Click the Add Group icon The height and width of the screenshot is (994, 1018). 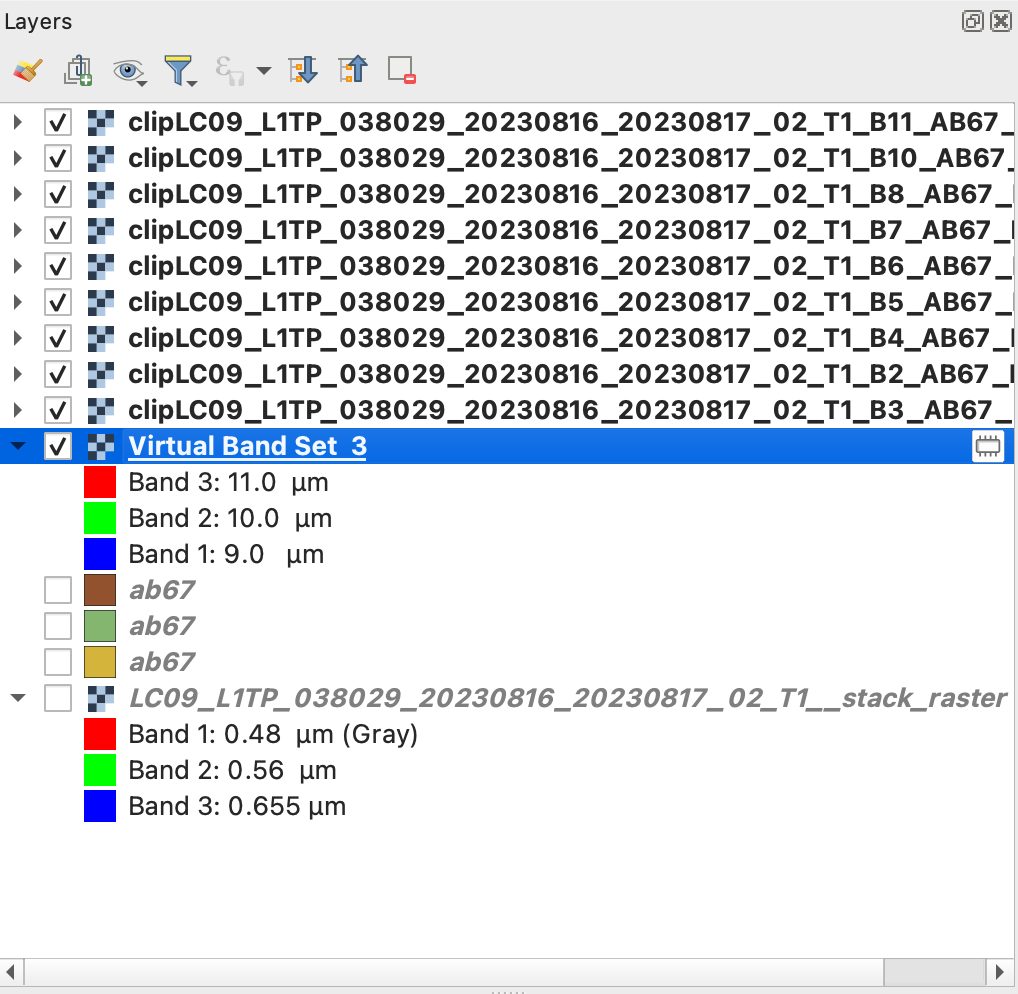point(78,70)
